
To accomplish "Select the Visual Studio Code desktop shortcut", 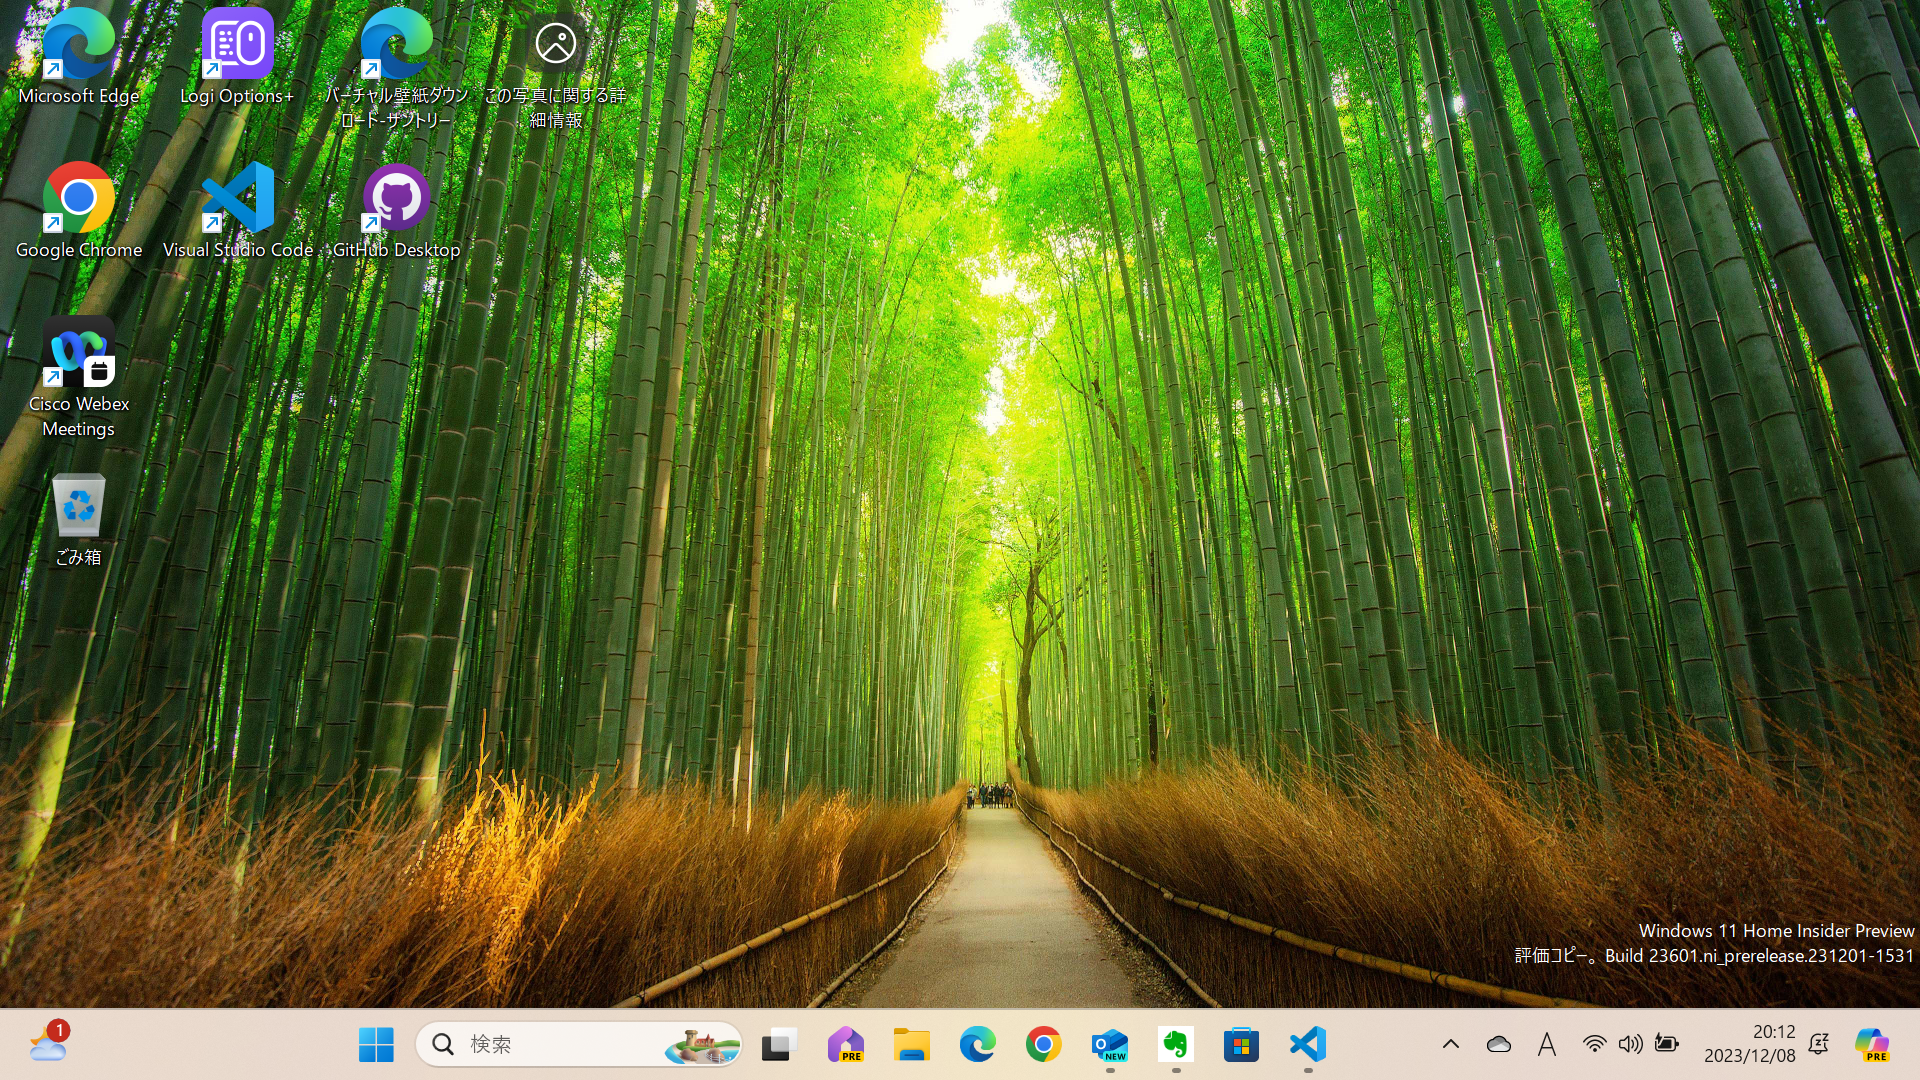I will pyautogui.click(x=237, y=211).
